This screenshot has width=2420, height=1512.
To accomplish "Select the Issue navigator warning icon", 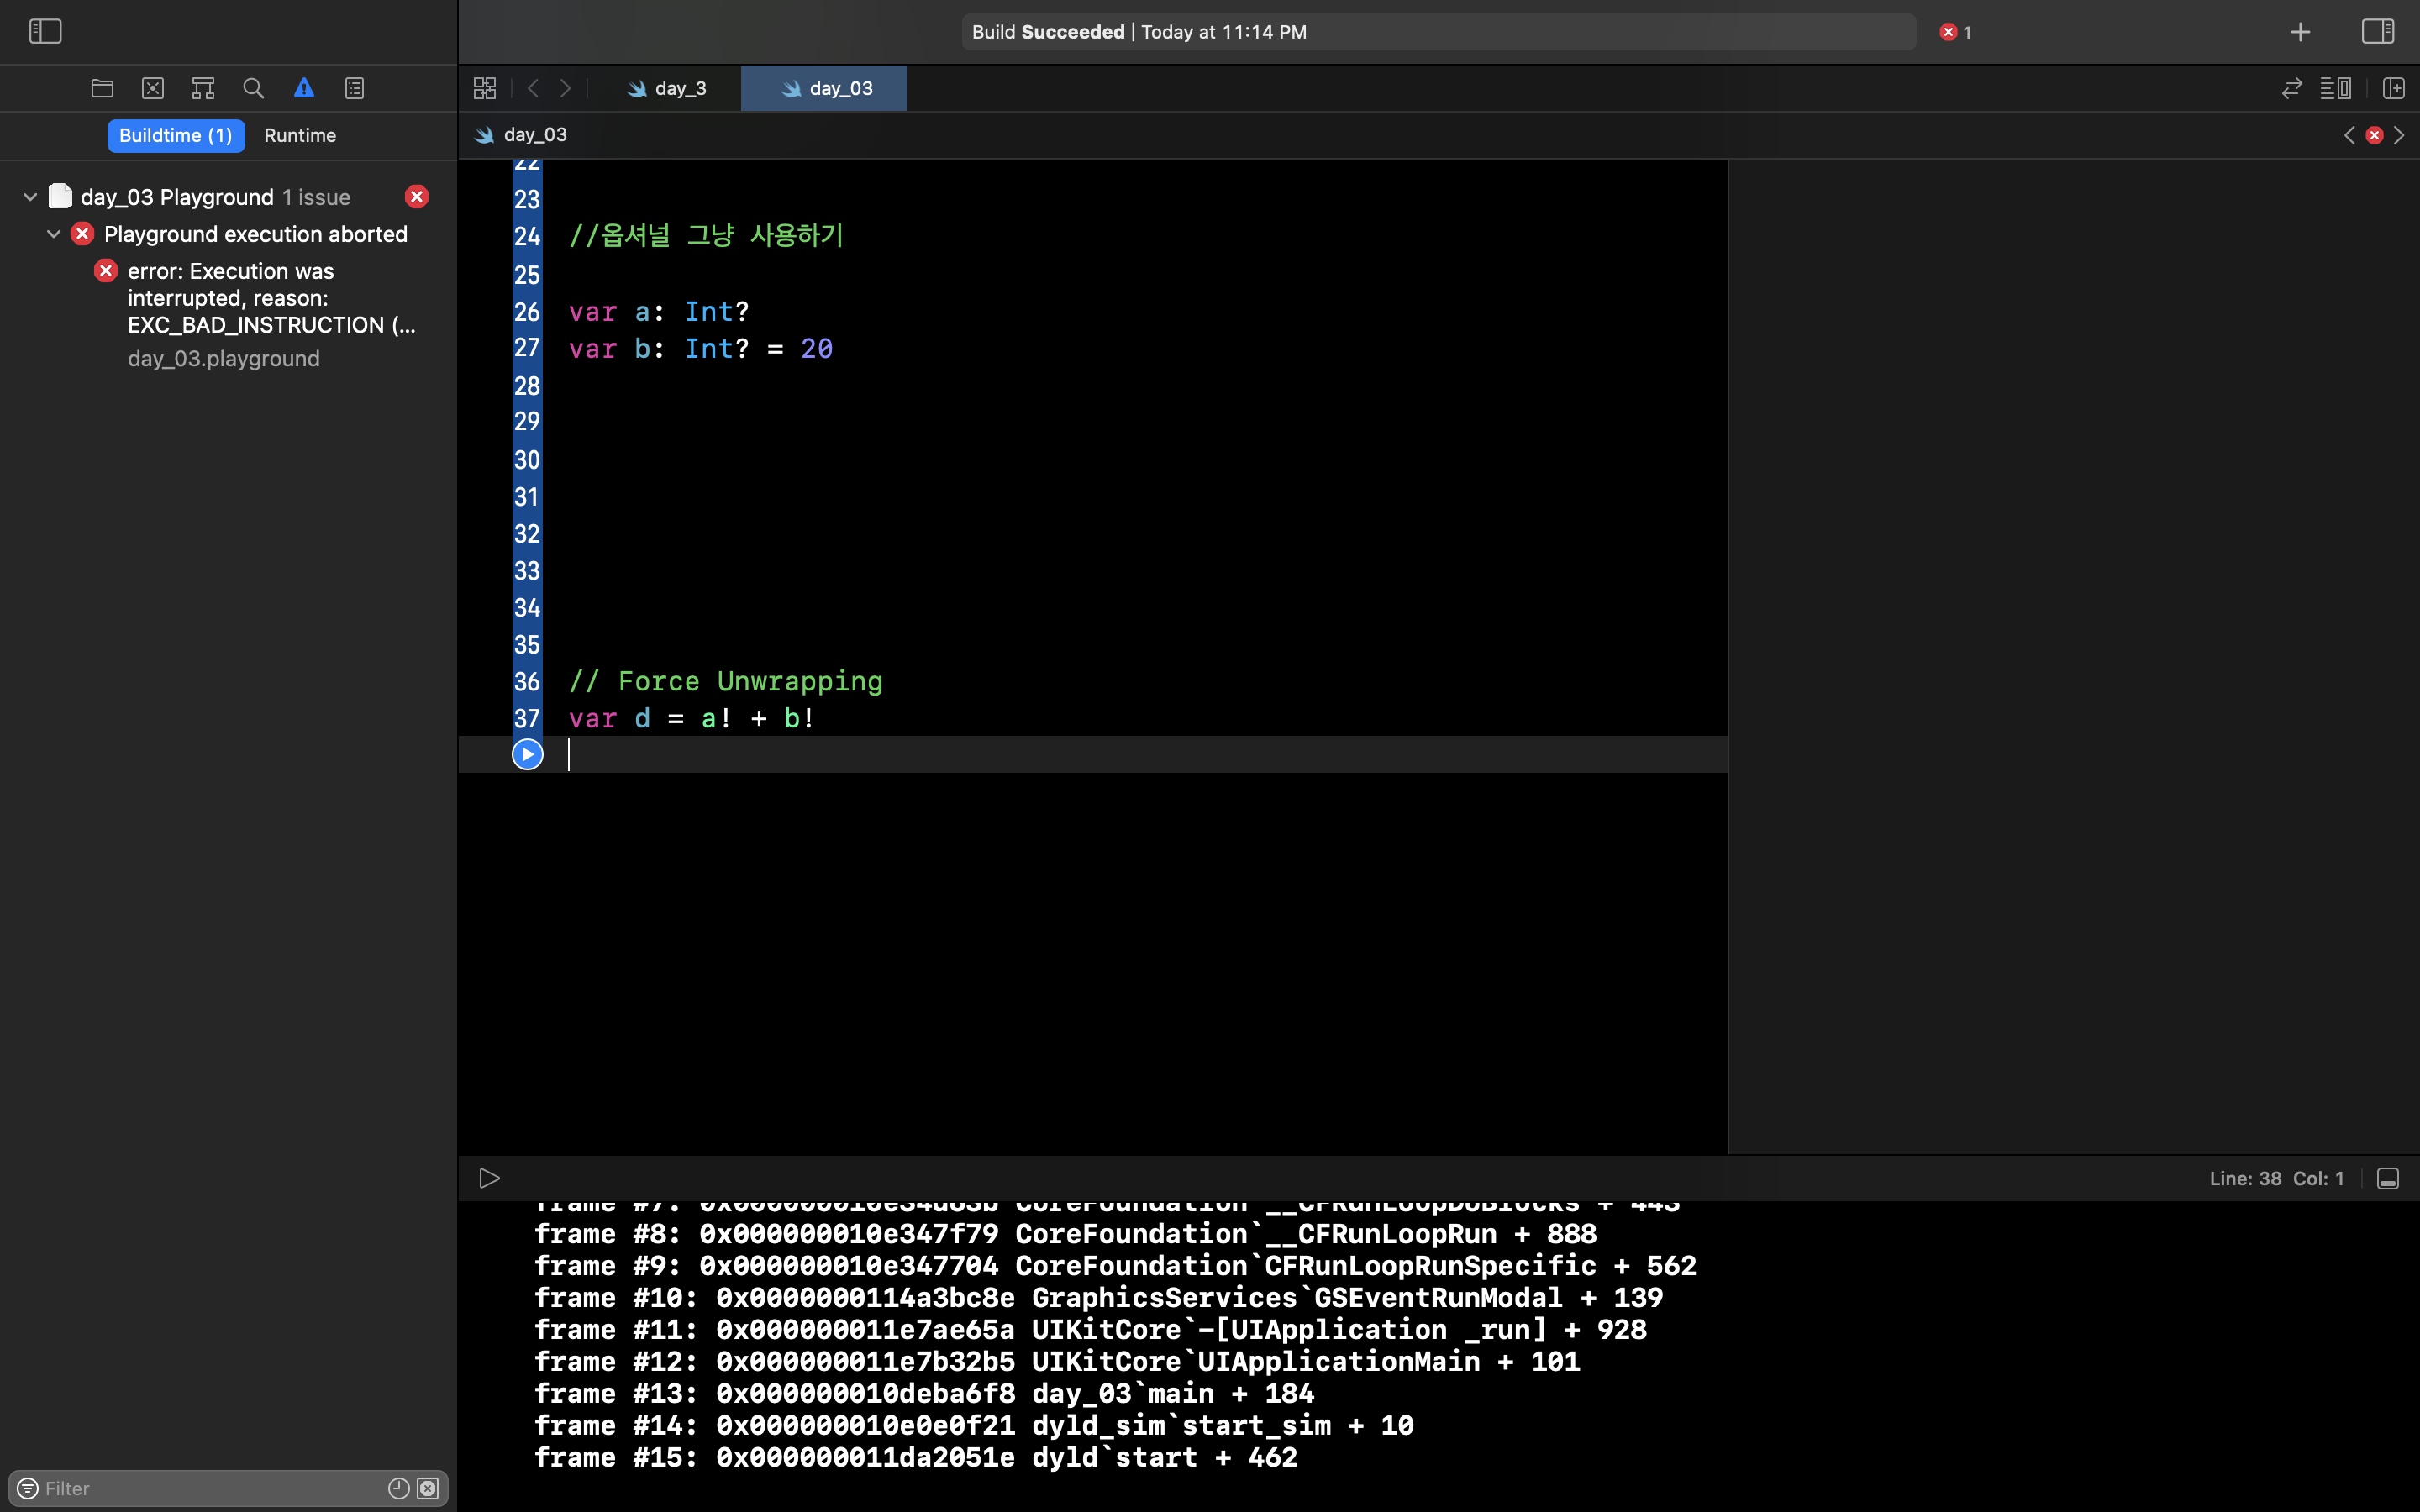I will click(x=304, y=88).
